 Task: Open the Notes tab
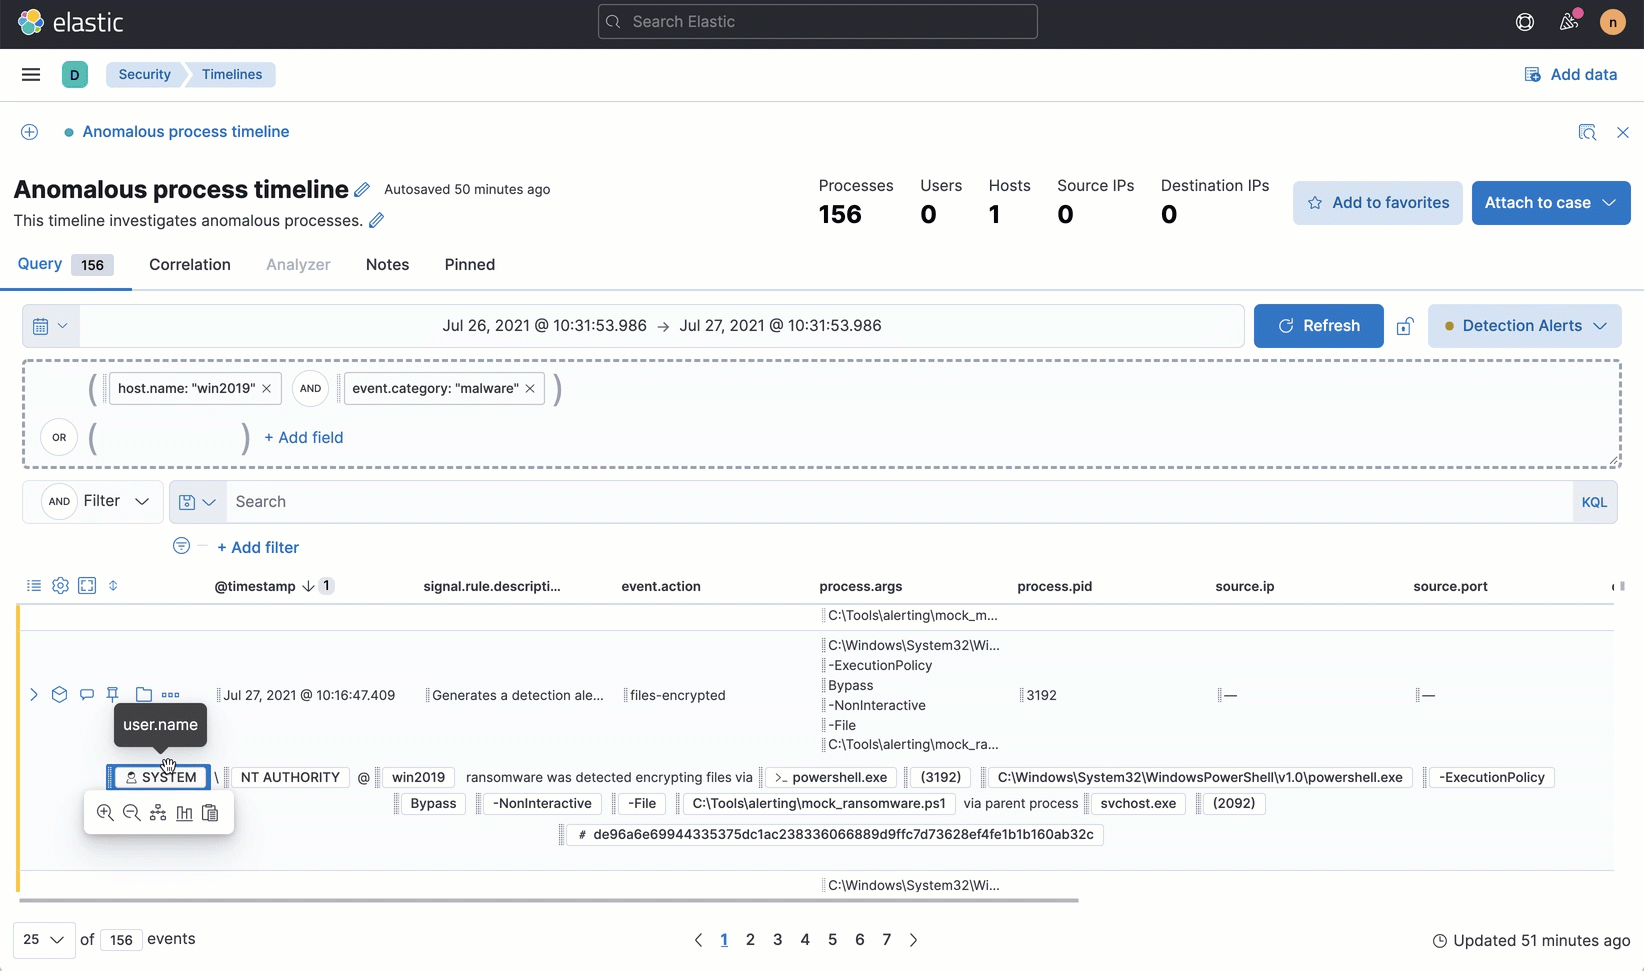[387, 264]
